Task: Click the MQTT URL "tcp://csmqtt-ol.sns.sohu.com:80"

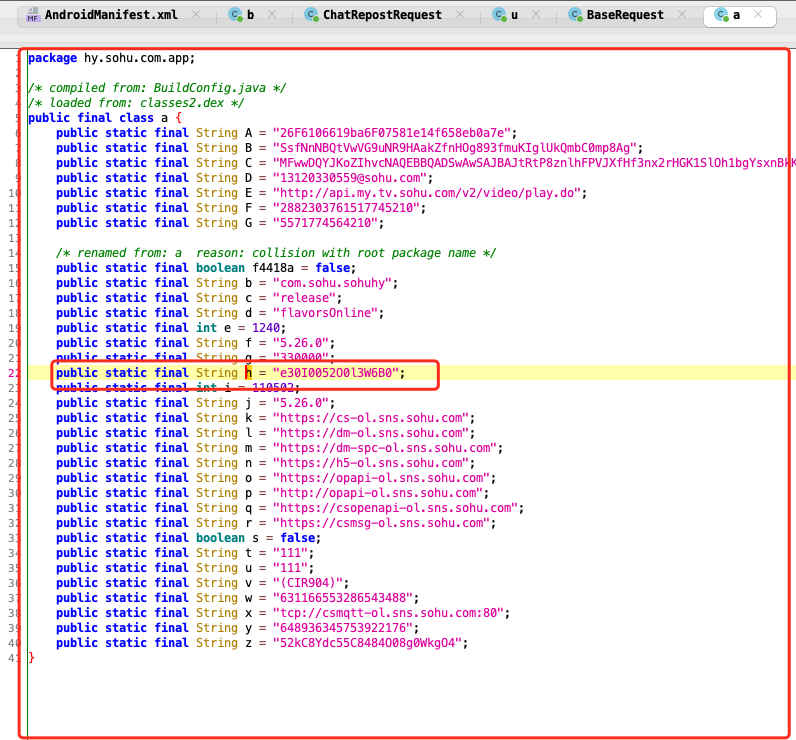Action: 388,613
